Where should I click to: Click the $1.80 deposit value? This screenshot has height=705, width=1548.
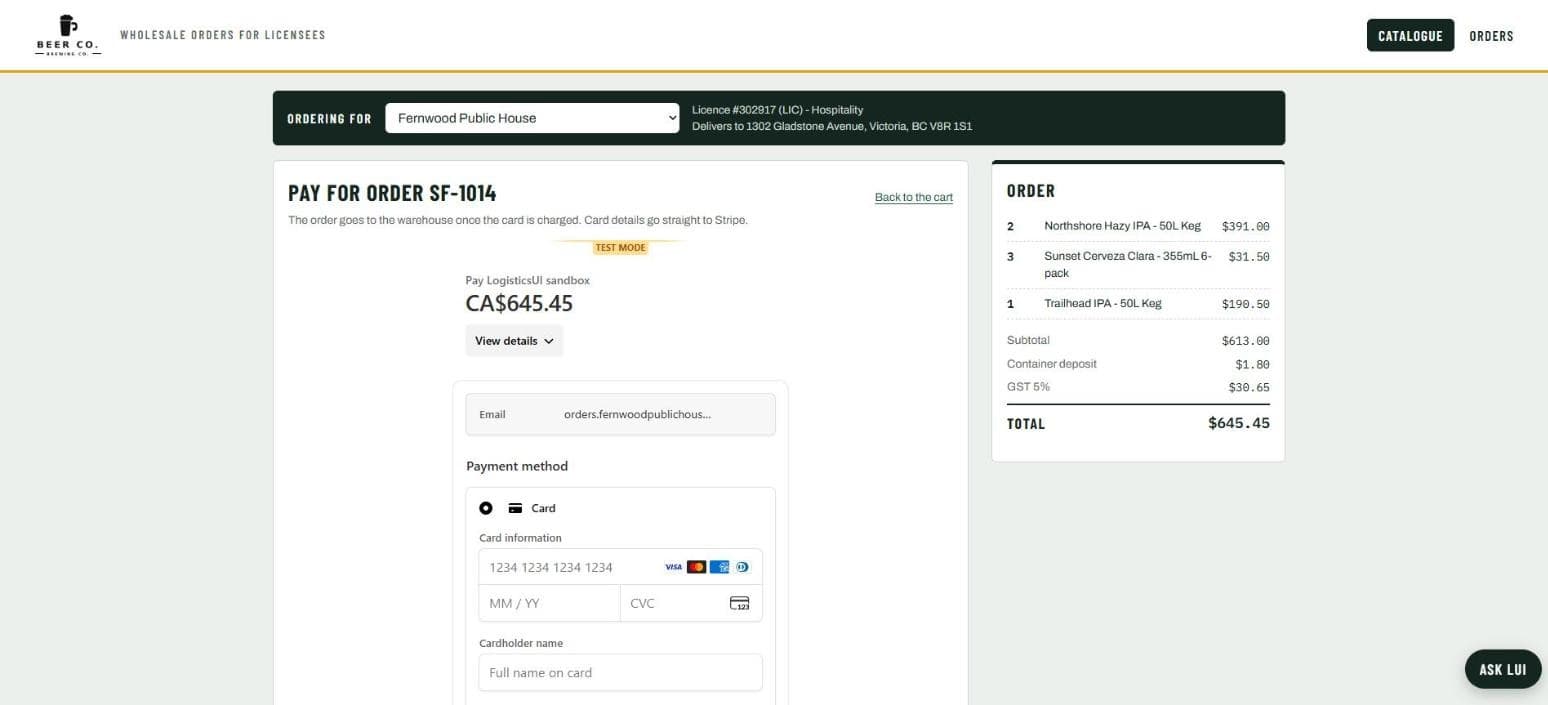click(1253, 365)
